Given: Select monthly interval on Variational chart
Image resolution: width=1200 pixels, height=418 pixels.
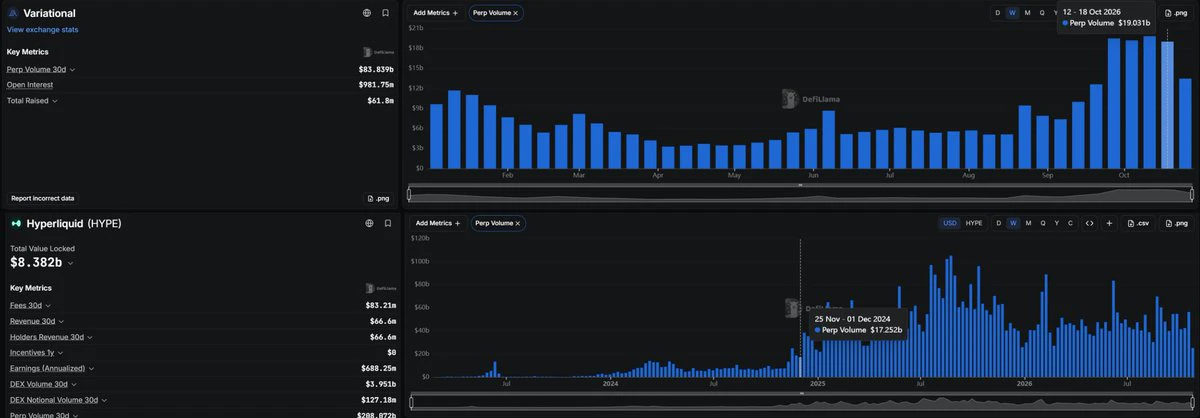Looking at the screenshot, I should (x=1027, y=13).
